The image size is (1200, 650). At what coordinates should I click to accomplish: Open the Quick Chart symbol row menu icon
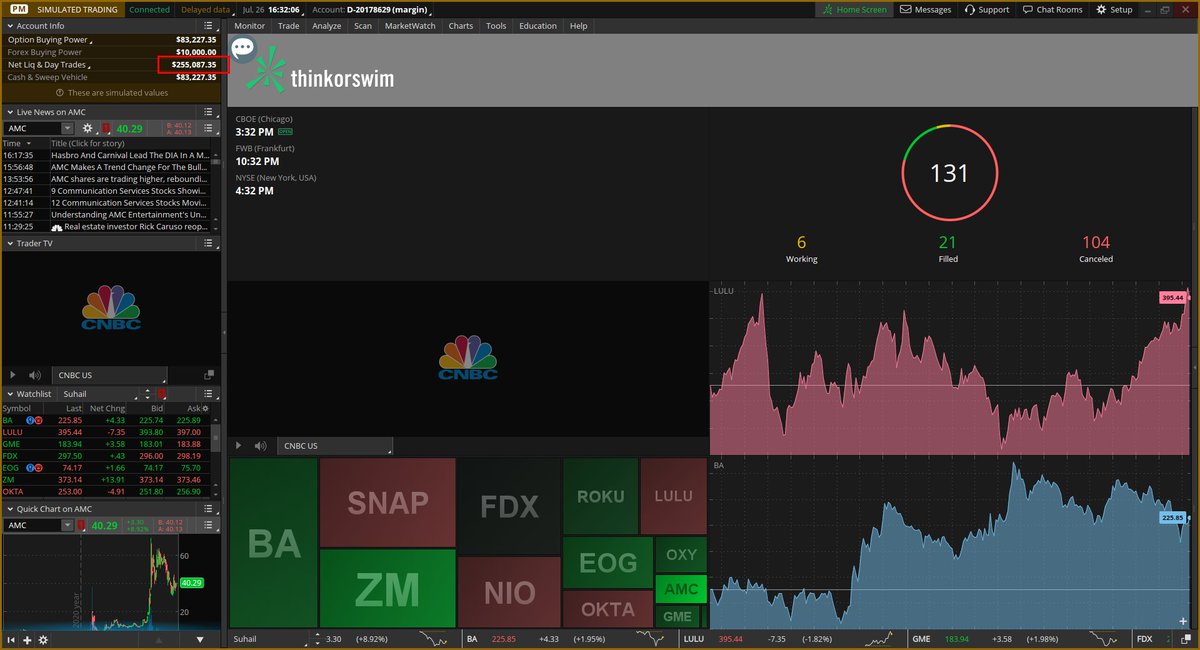coord(209,525)
